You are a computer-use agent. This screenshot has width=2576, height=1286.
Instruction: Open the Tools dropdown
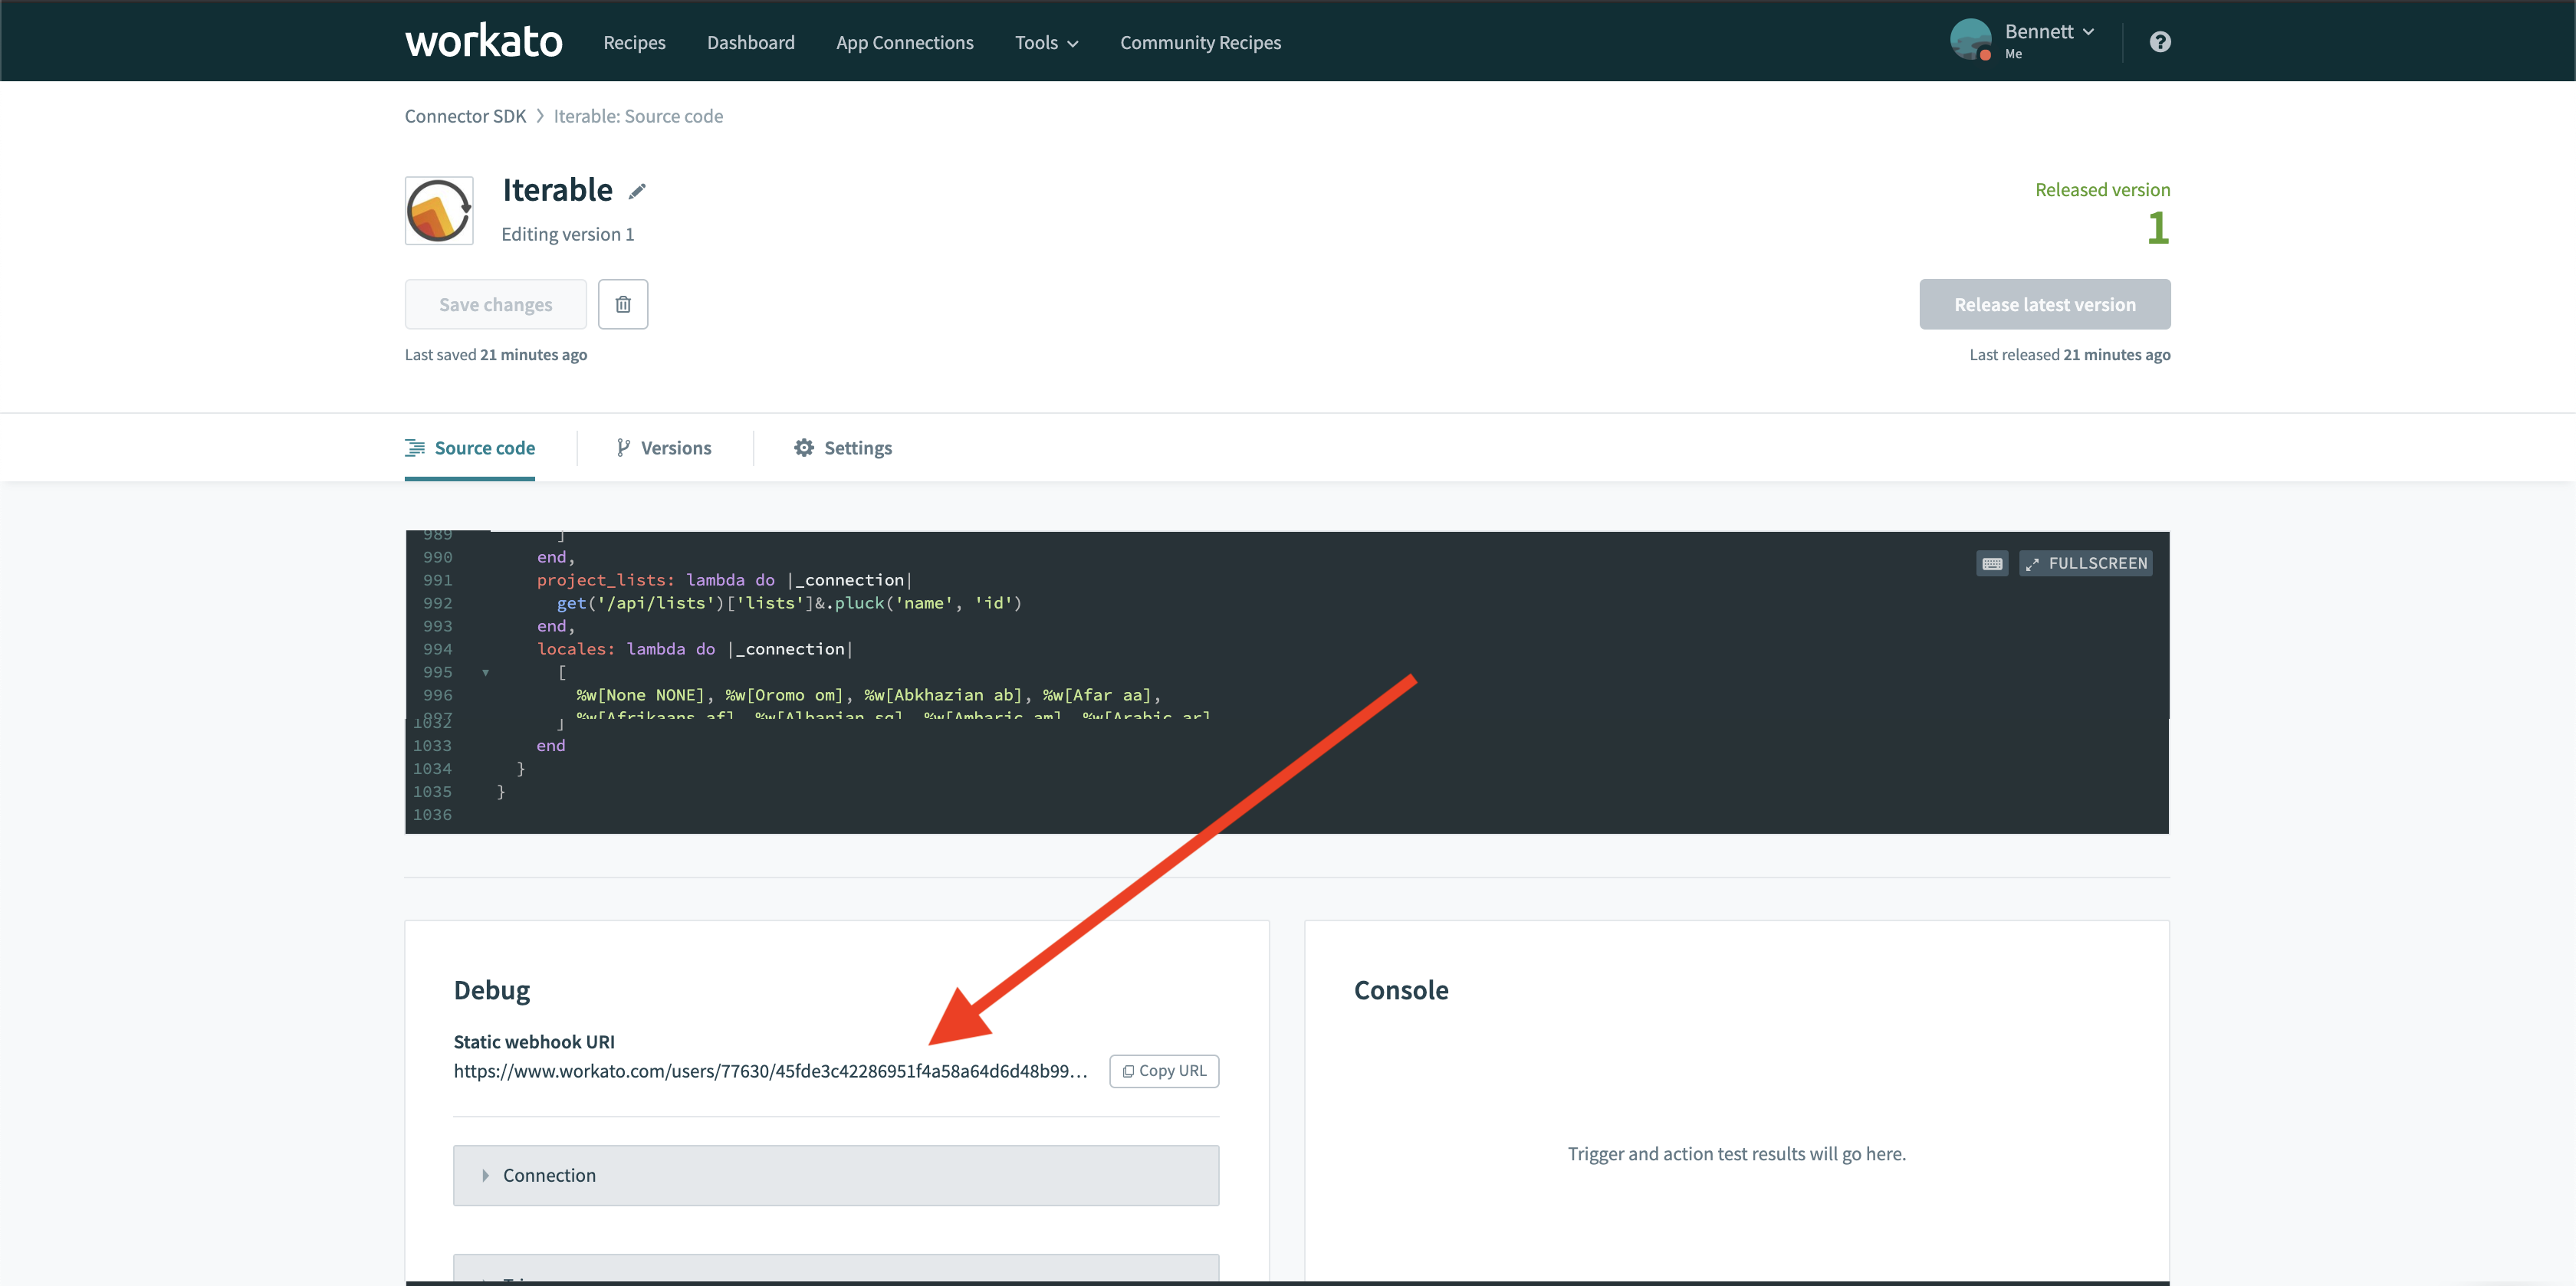point(1046,42)
